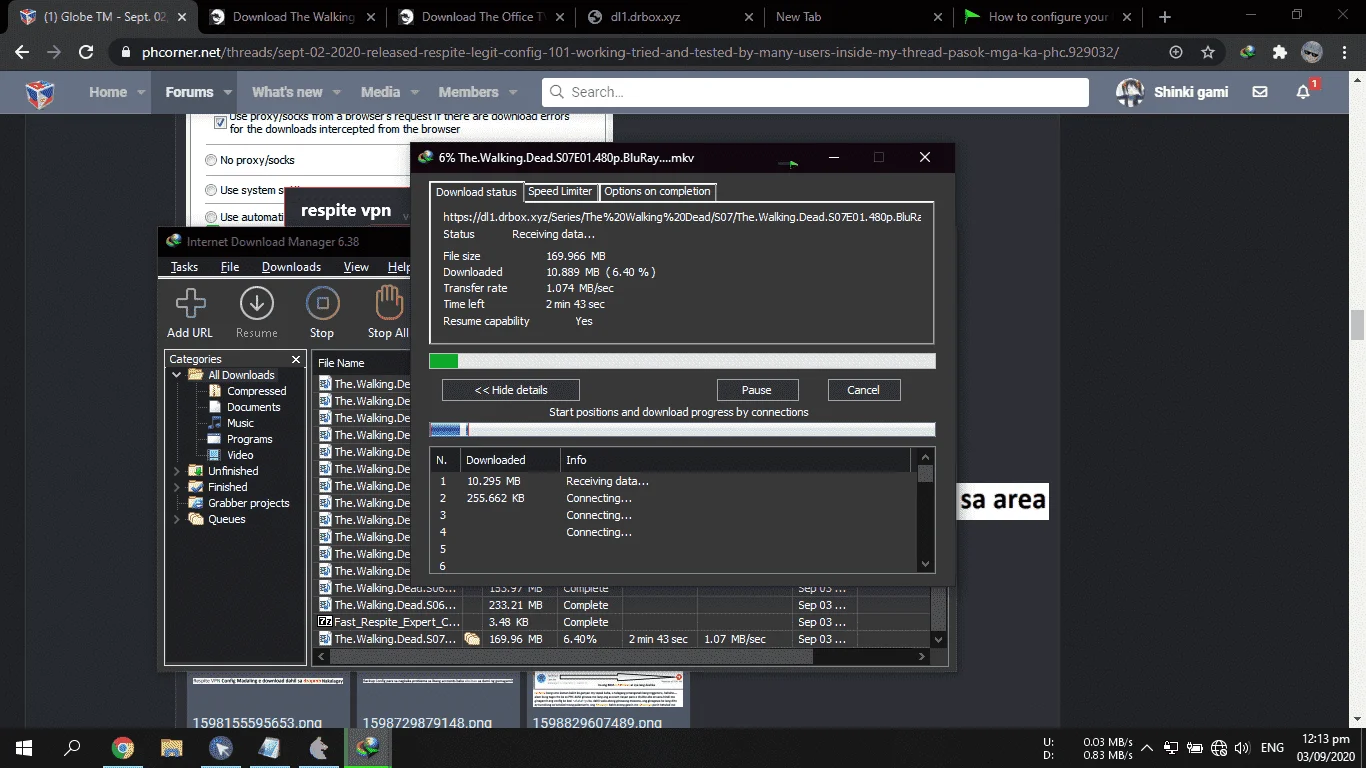The height and width of the screenshot is (768, 1366).
Task: Expand the What's new dropdown arrow
Action: 336,92
